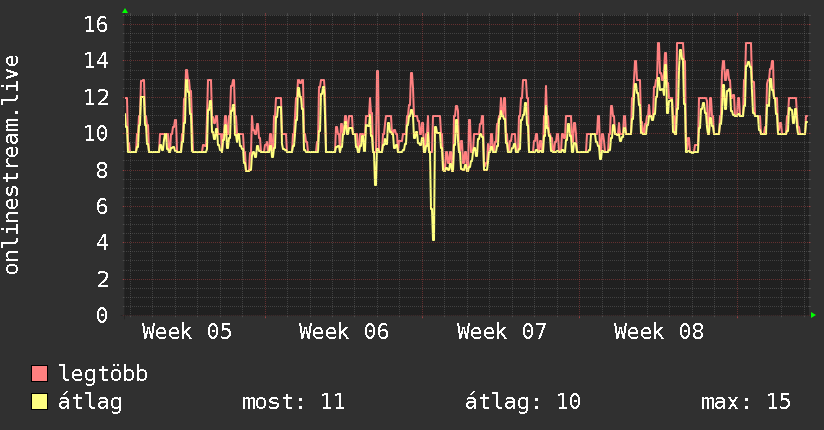Click the 4 label on y-axis
The height and width of the screenshot is (430, 824).
pyautogui.click(x=102, y=243)
